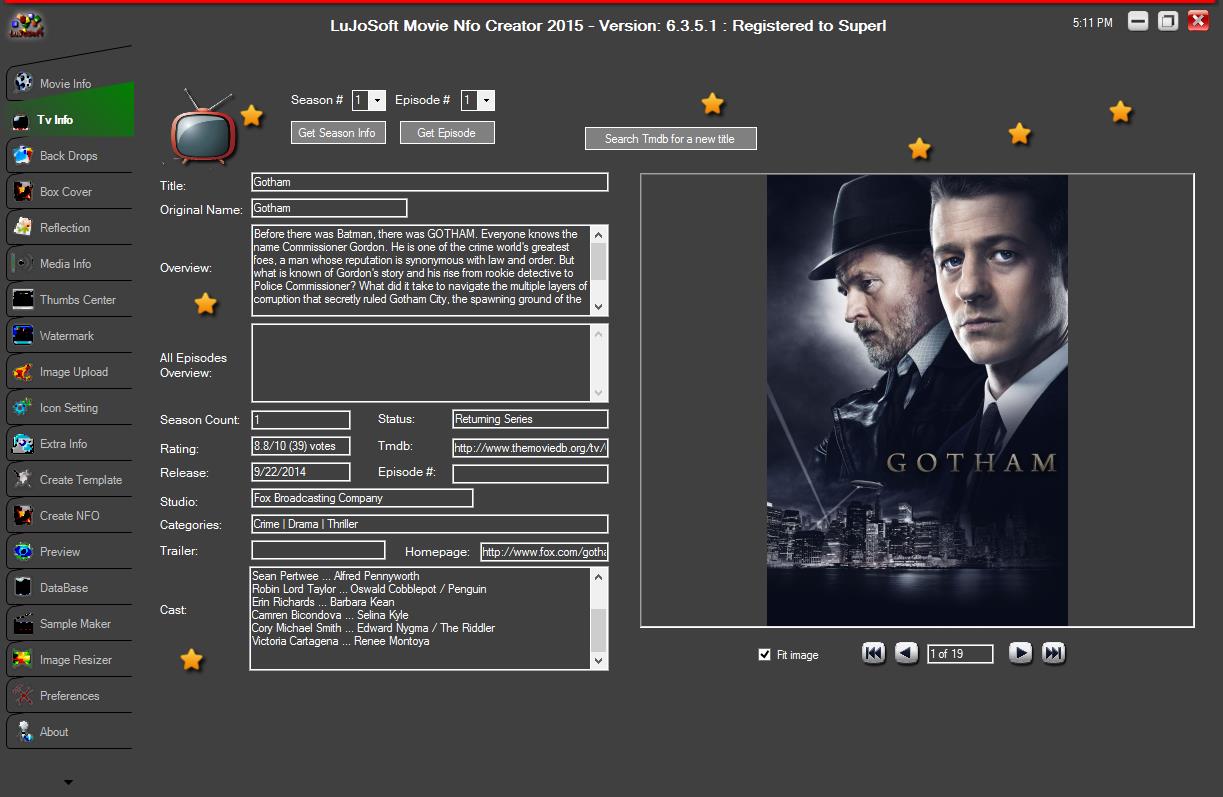Click the Cast list scrollbar up arrow
The height and width of the screenshot is (797, 1223).
pos(599,577)
